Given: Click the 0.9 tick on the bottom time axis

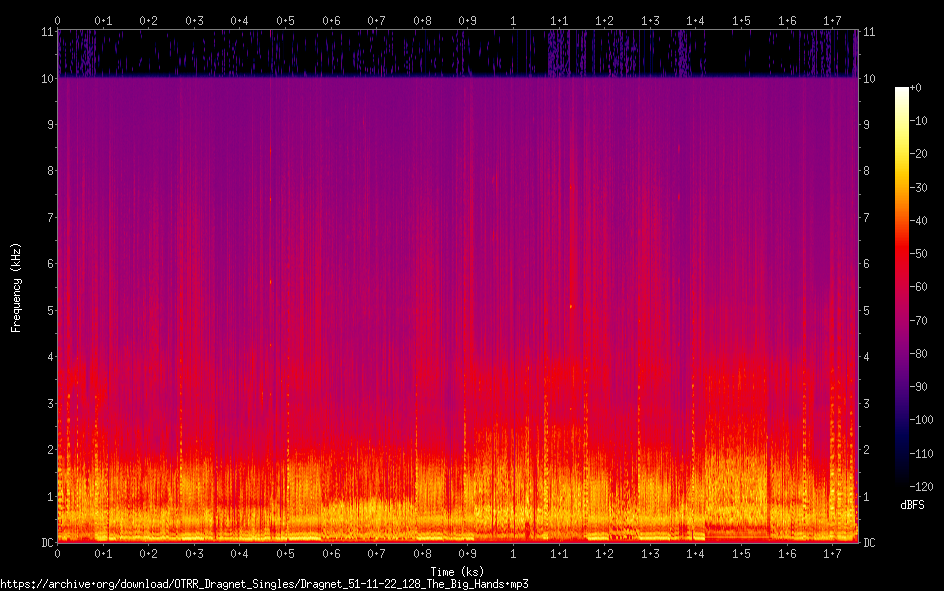Looking at the screenshot, I should pos(467,553).
